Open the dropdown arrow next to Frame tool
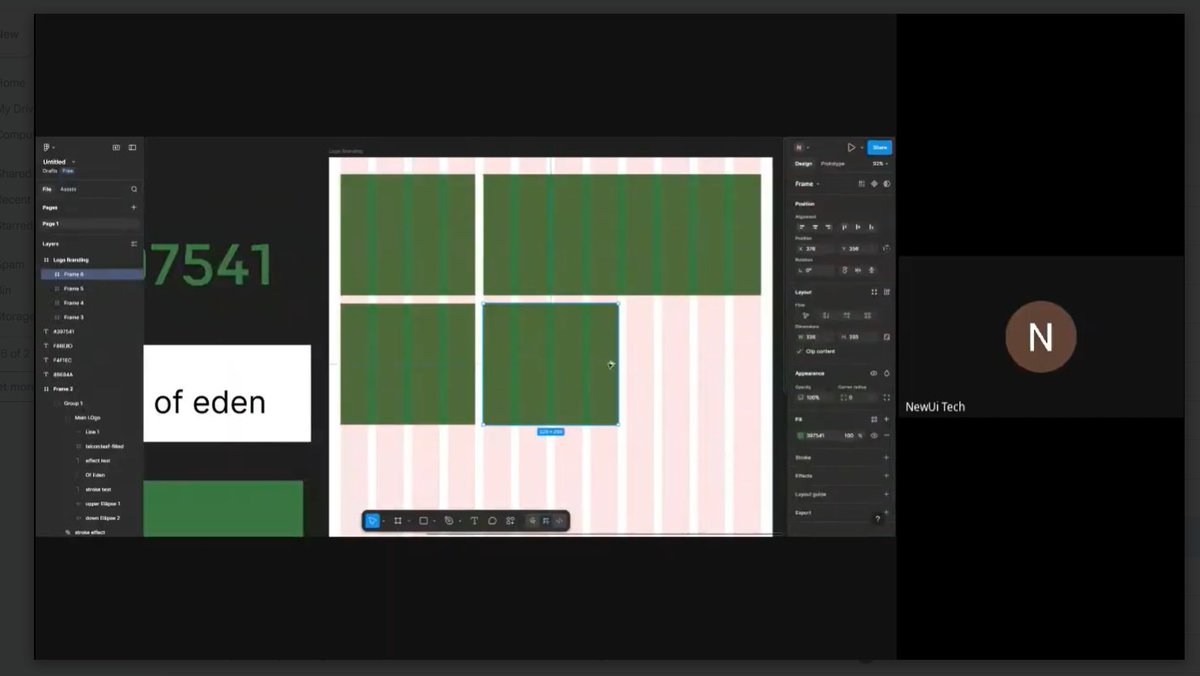 (409, 521)
